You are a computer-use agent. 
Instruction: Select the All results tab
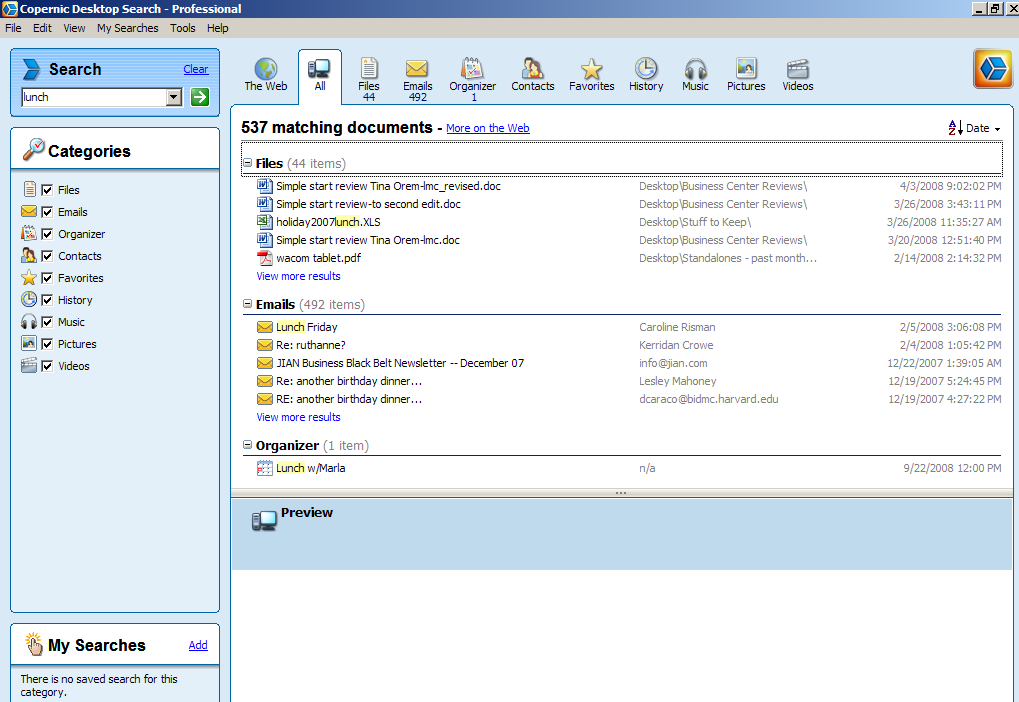pos(320,76)
